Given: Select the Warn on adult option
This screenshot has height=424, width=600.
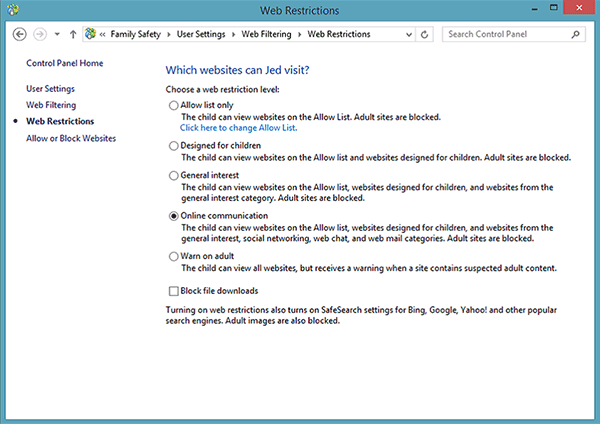Looking at the screenshot, I should 173,256.
